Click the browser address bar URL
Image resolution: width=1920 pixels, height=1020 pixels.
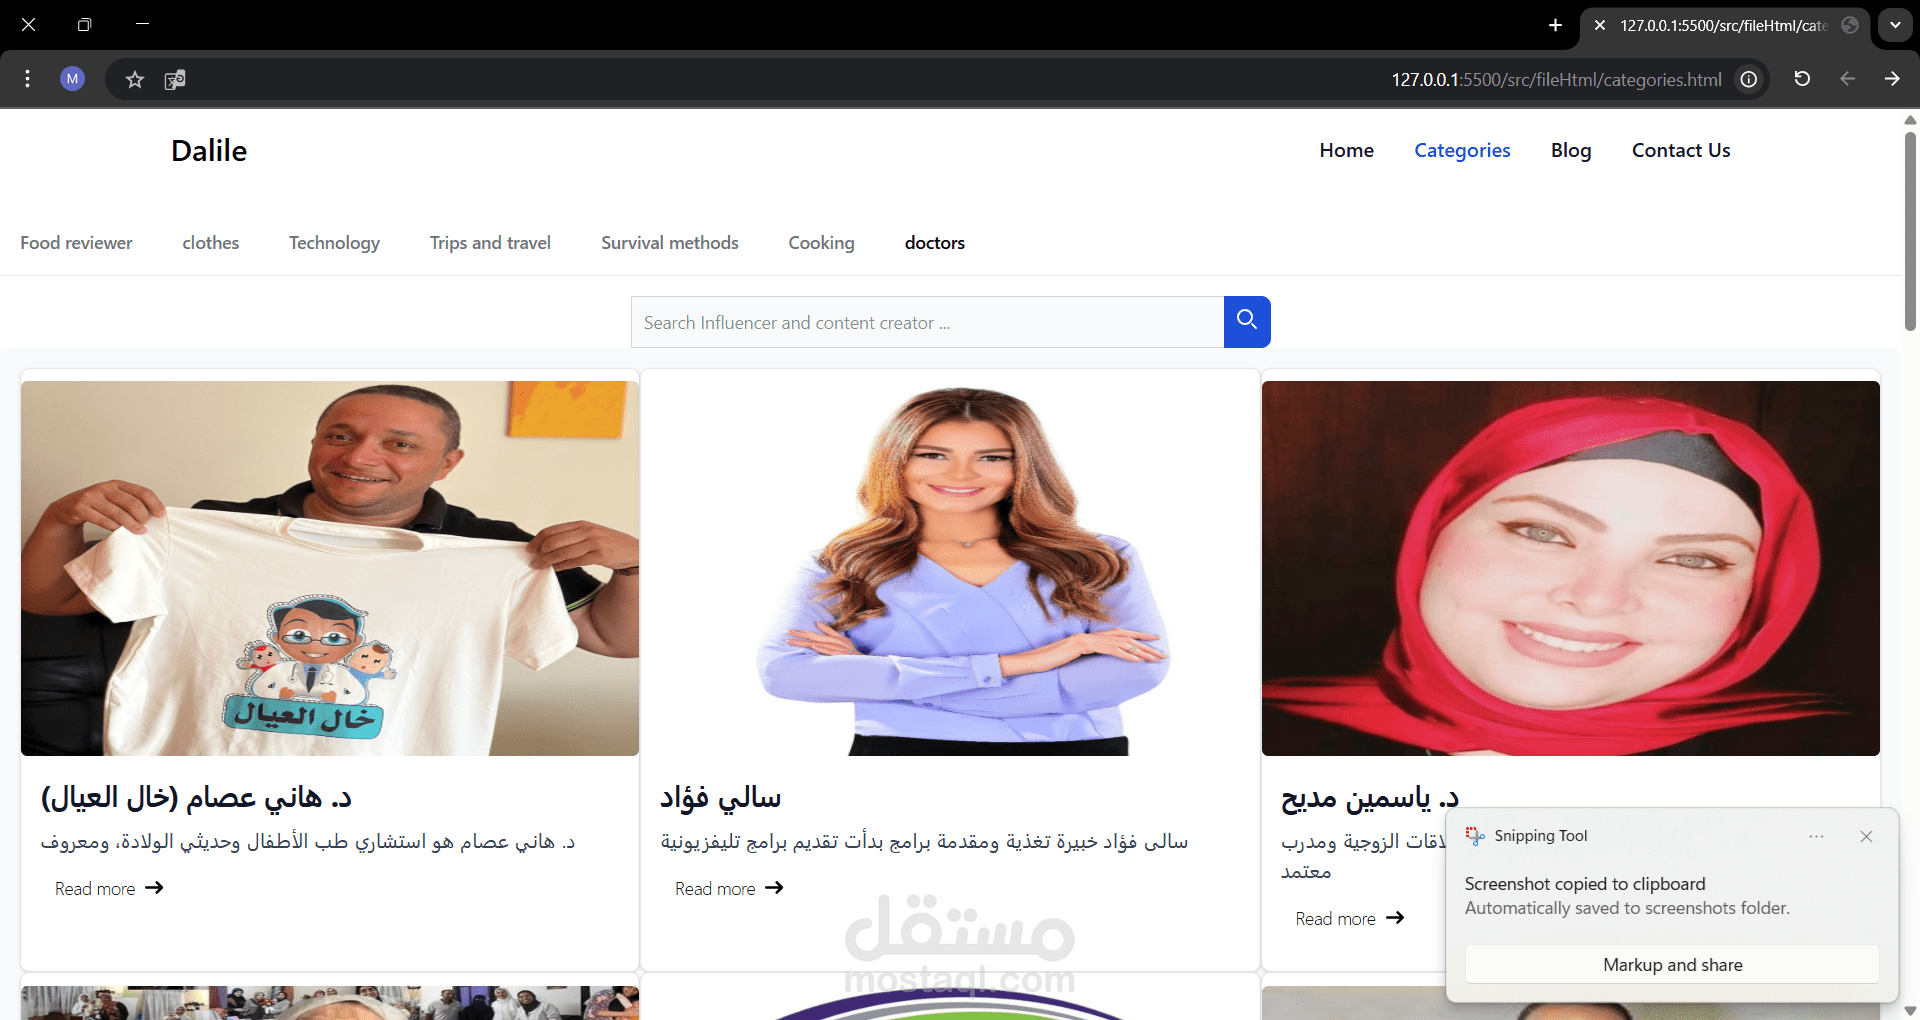(1556, 79)
